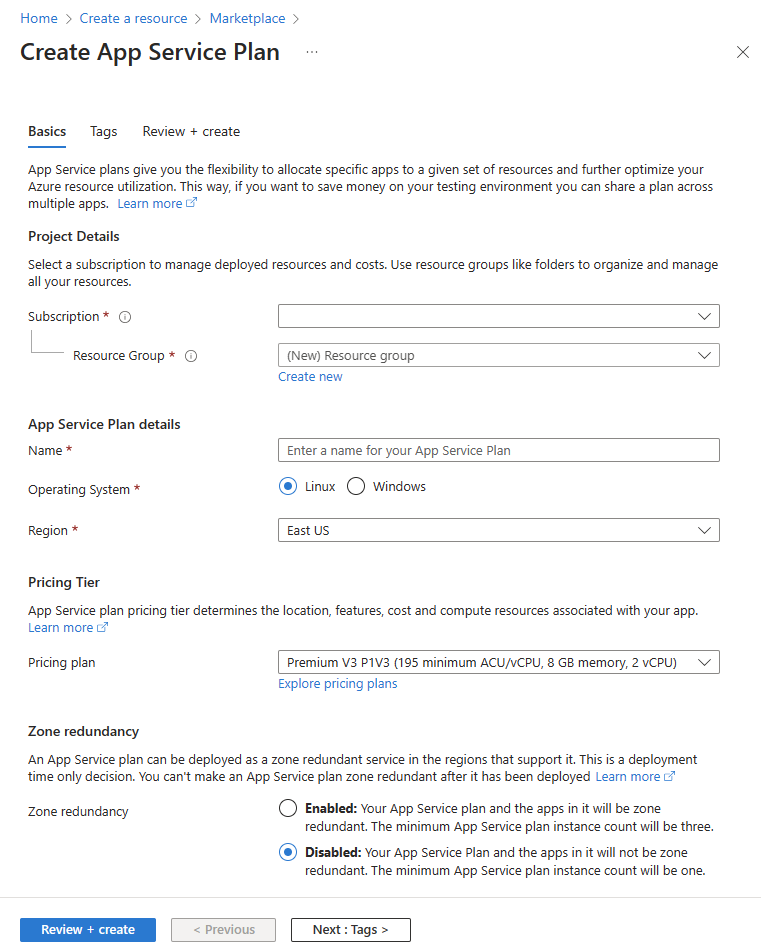Select the Linux operating system
This screenshot has width=761, height=950.
coord(287,486)
